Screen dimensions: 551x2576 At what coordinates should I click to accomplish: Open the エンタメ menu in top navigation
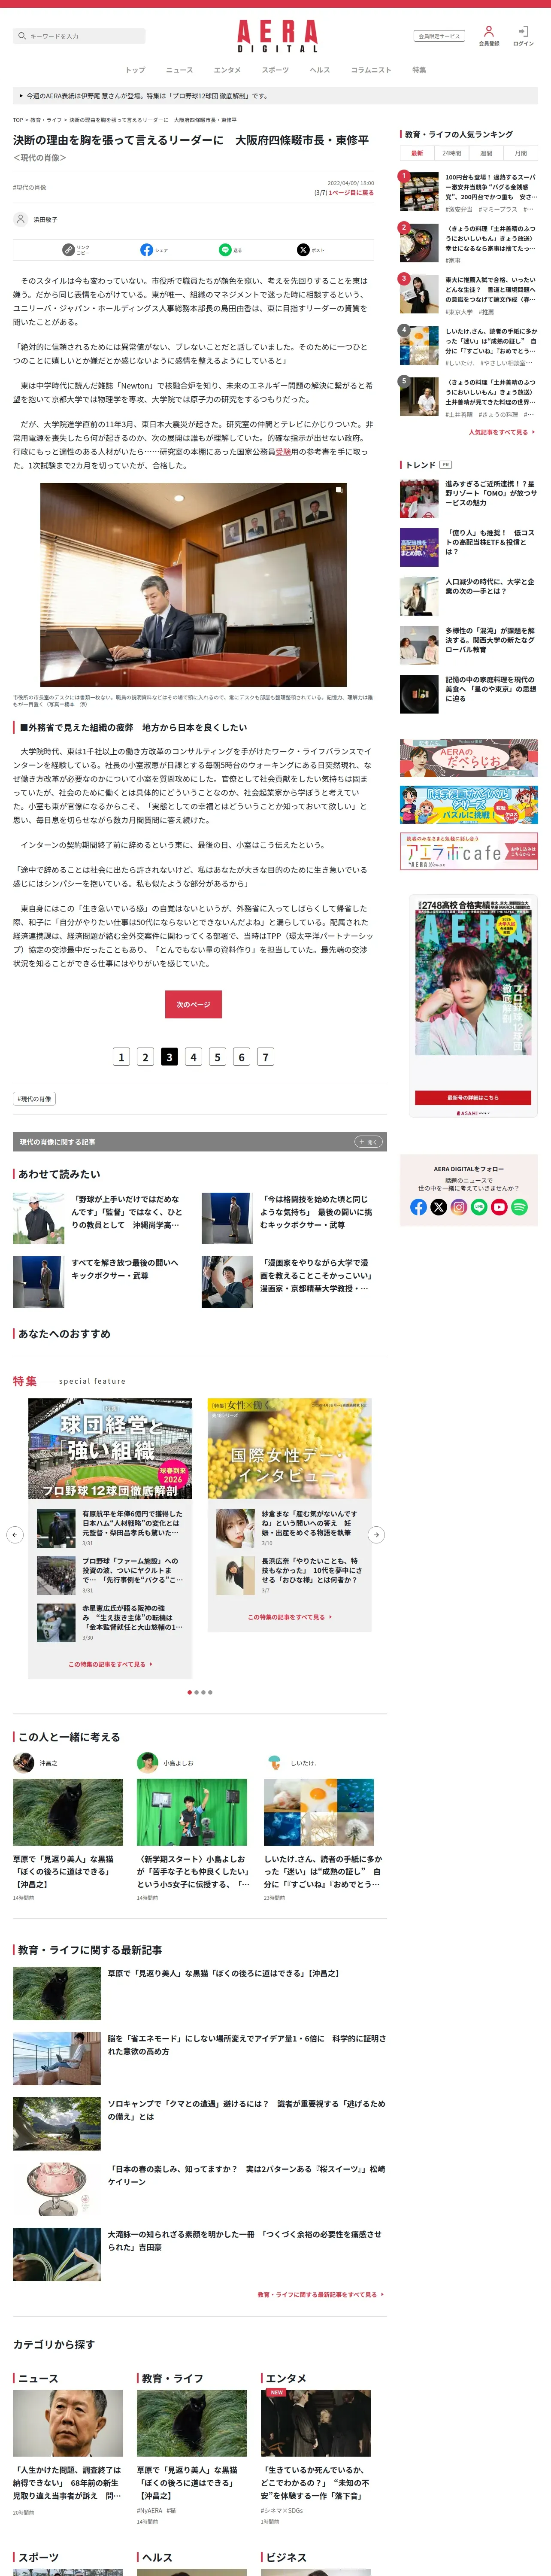click(227, 70)
